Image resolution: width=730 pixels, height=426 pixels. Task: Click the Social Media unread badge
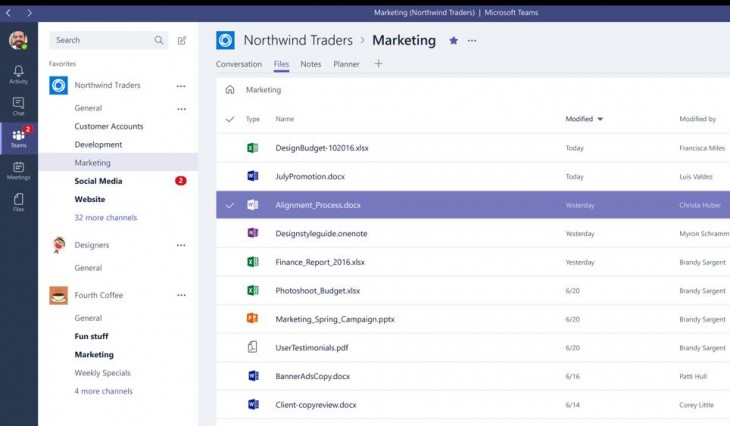[x=181, y=181]
